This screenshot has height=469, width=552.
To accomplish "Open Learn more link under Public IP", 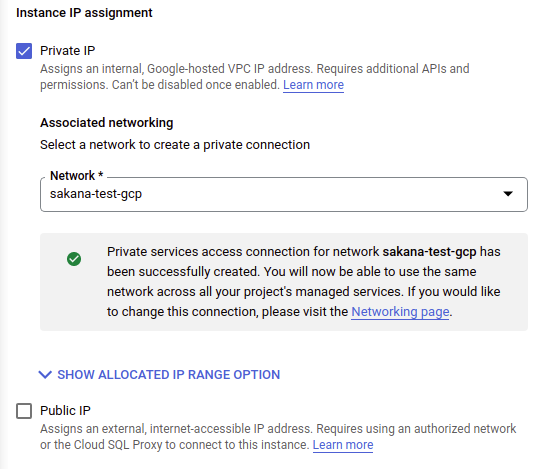I will click(343, 445).
